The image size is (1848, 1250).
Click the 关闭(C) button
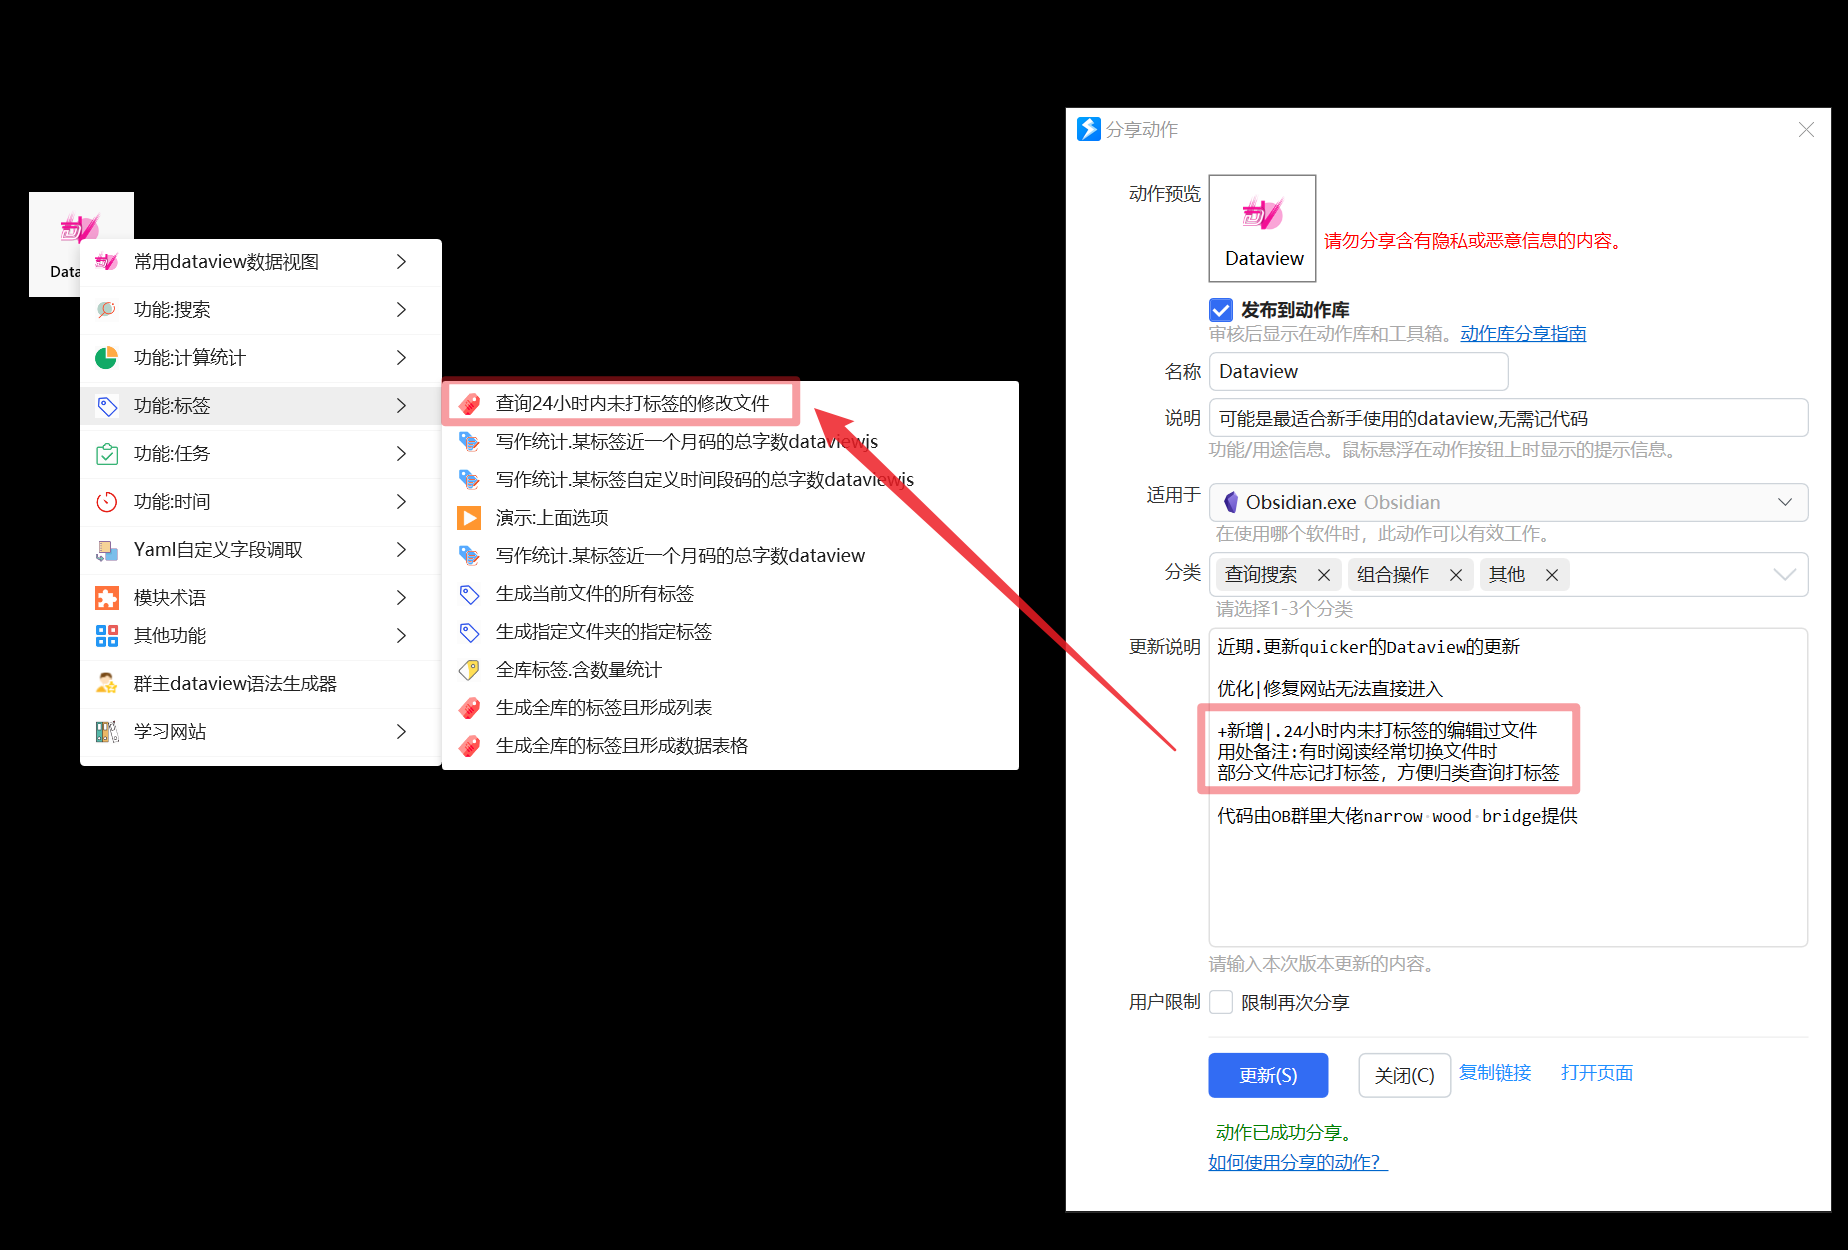pos(1404,1075)
